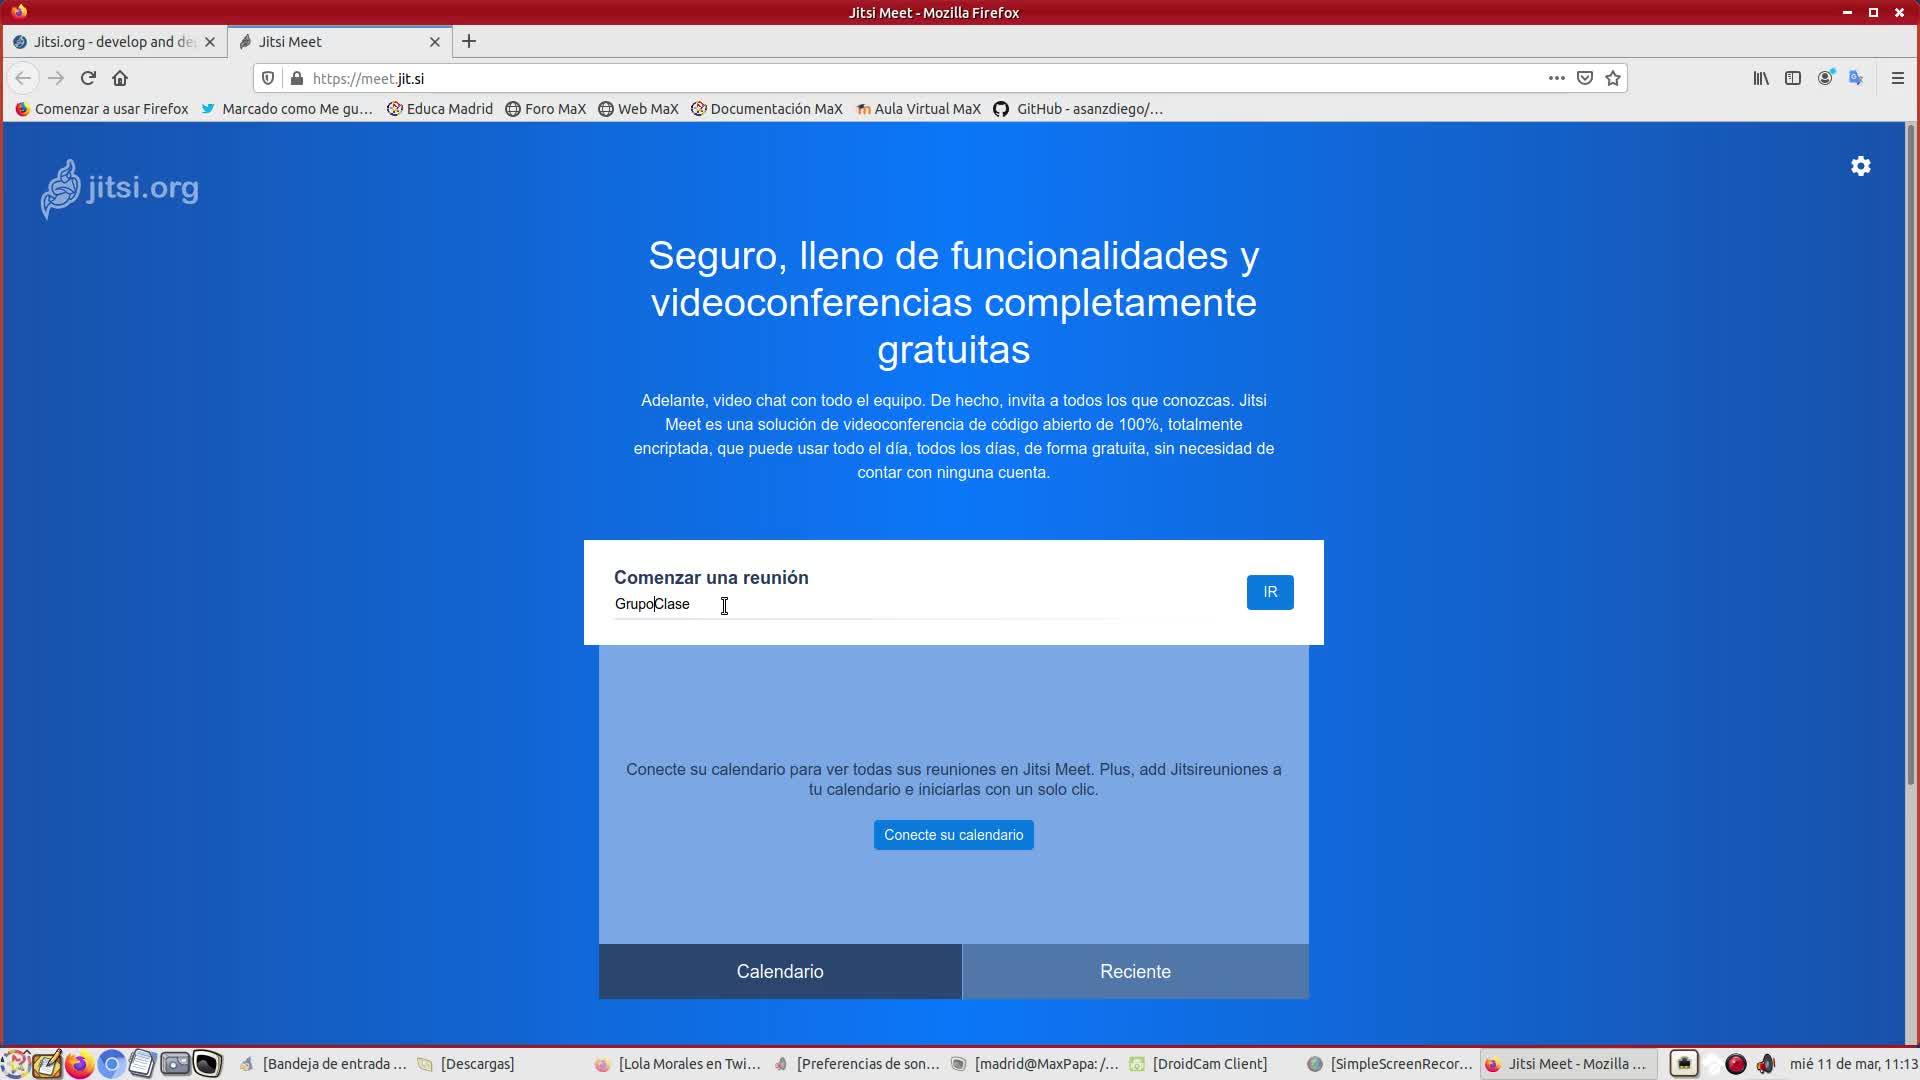
Task: Open Educa Madrid bookmark
Action: tap(440, 109)
